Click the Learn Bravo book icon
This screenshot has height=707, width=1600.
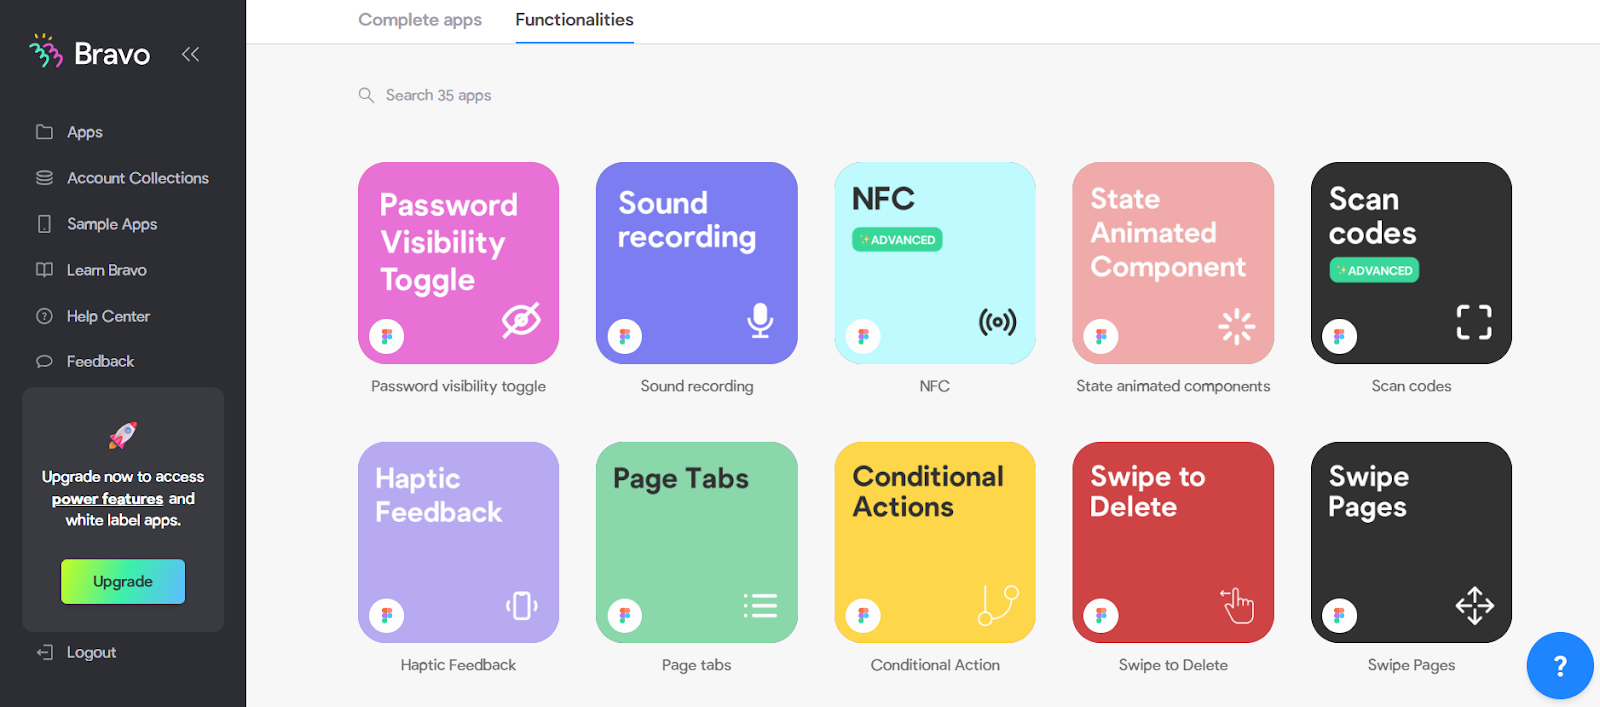pos(44,270)
